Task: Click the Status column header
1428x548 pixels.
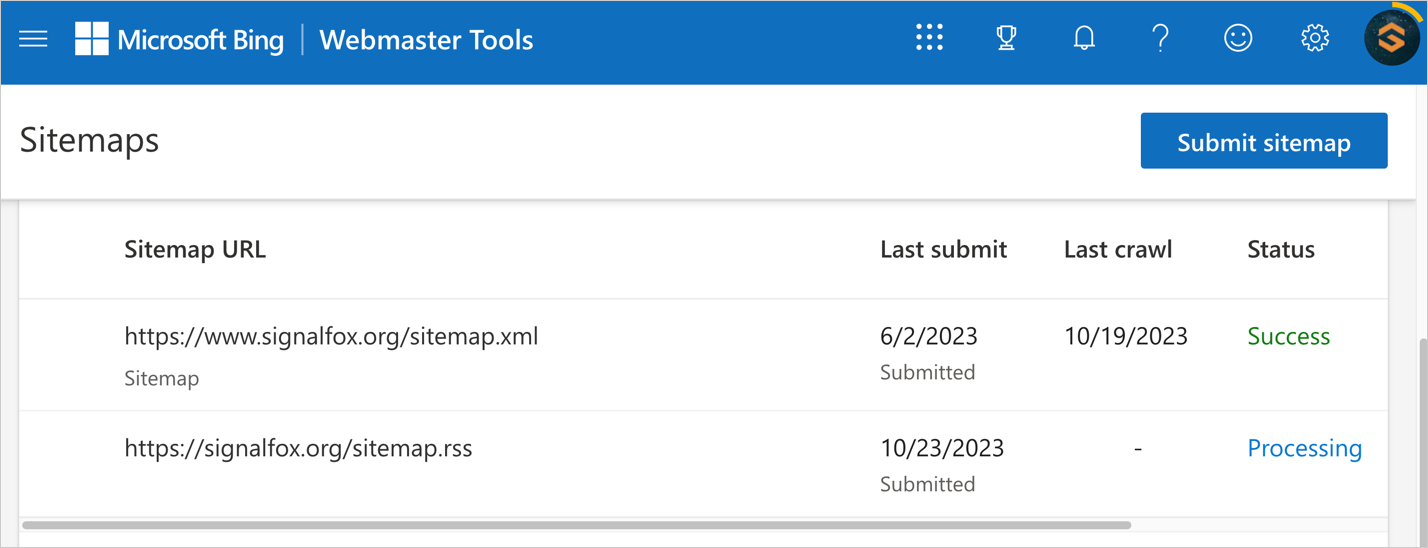Action: tap(1280, 249)
